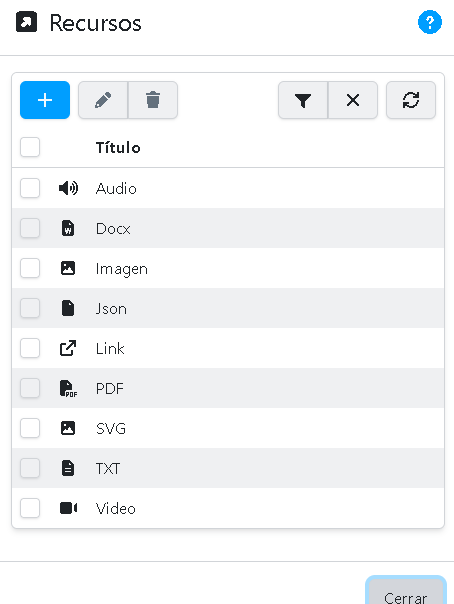Viewport: 454px width, 604px height.
Task: Toggle the select-all checkbox near Título
Action: tap(30, 147)
